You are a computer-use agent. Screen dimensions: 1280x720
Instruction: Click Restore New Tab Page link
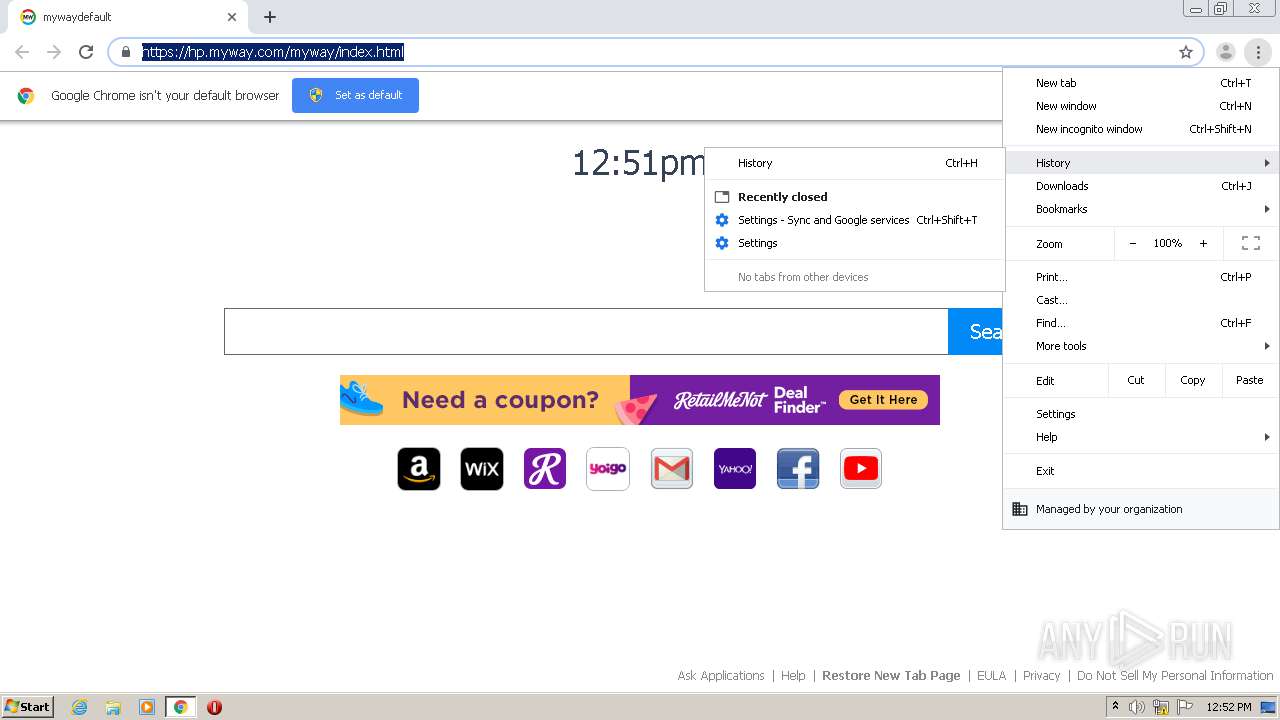(x=891, y=676)
